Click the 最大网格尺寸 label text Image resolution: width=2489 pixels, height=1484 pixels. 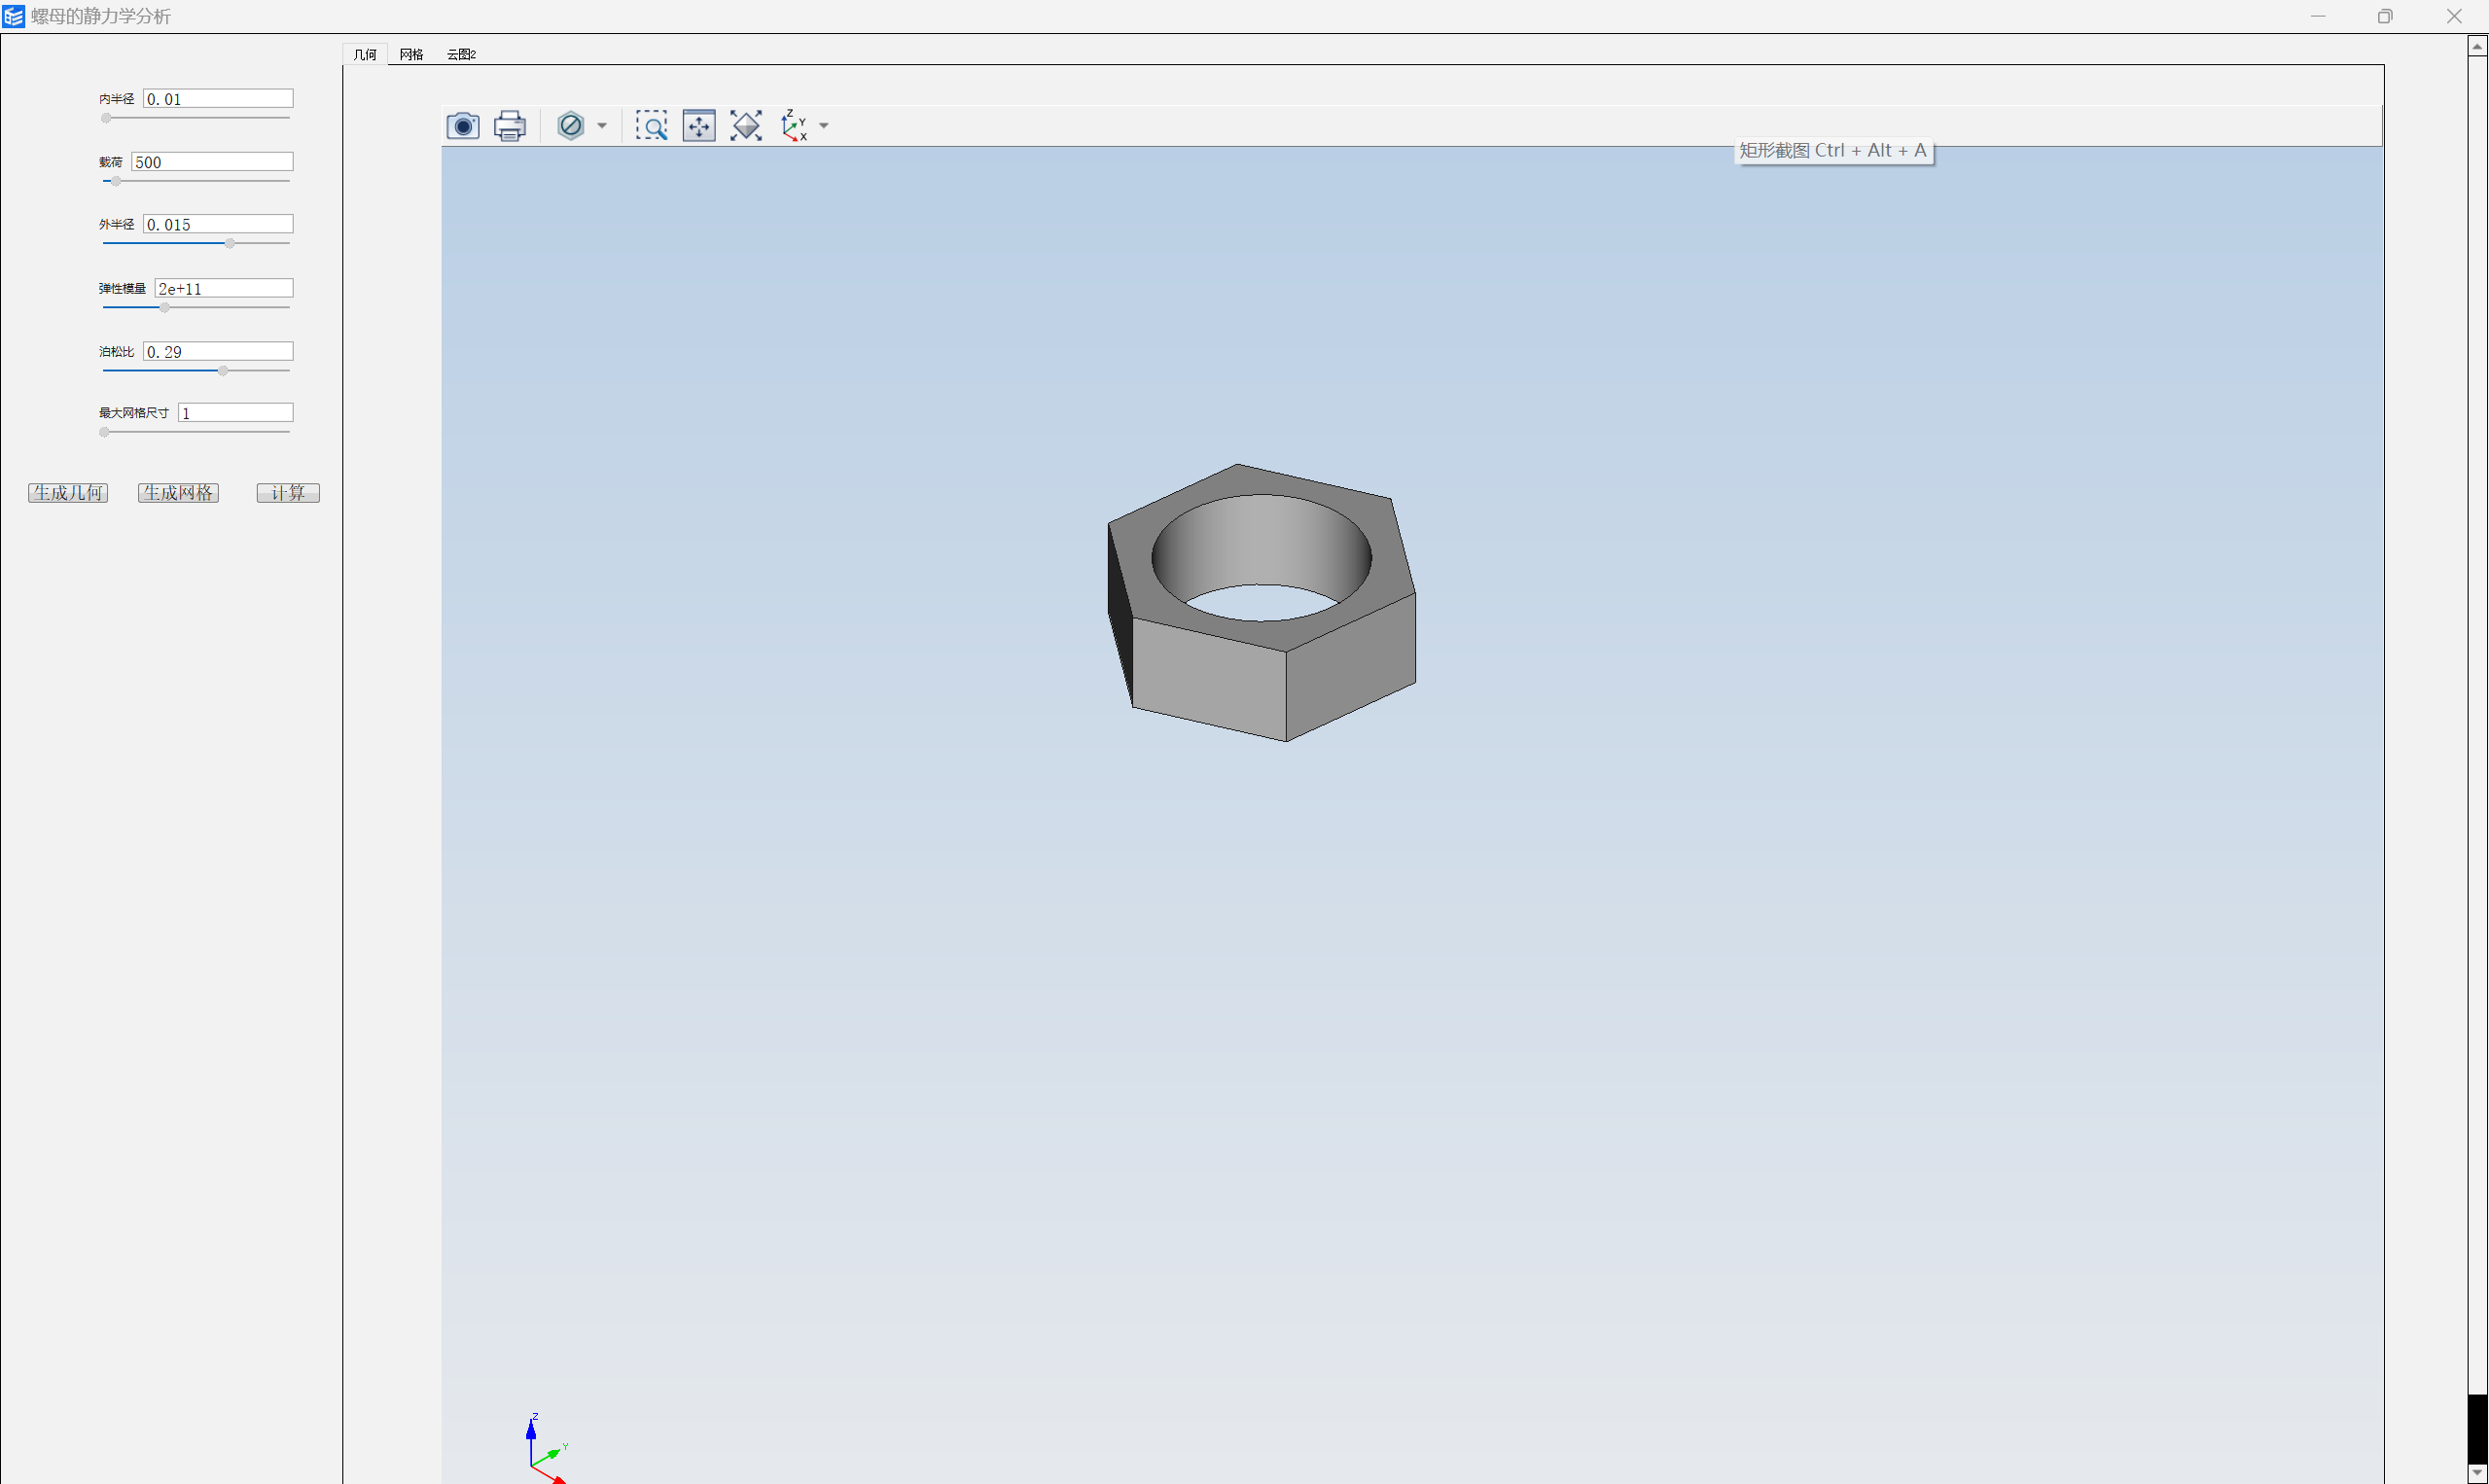(134, 413)
